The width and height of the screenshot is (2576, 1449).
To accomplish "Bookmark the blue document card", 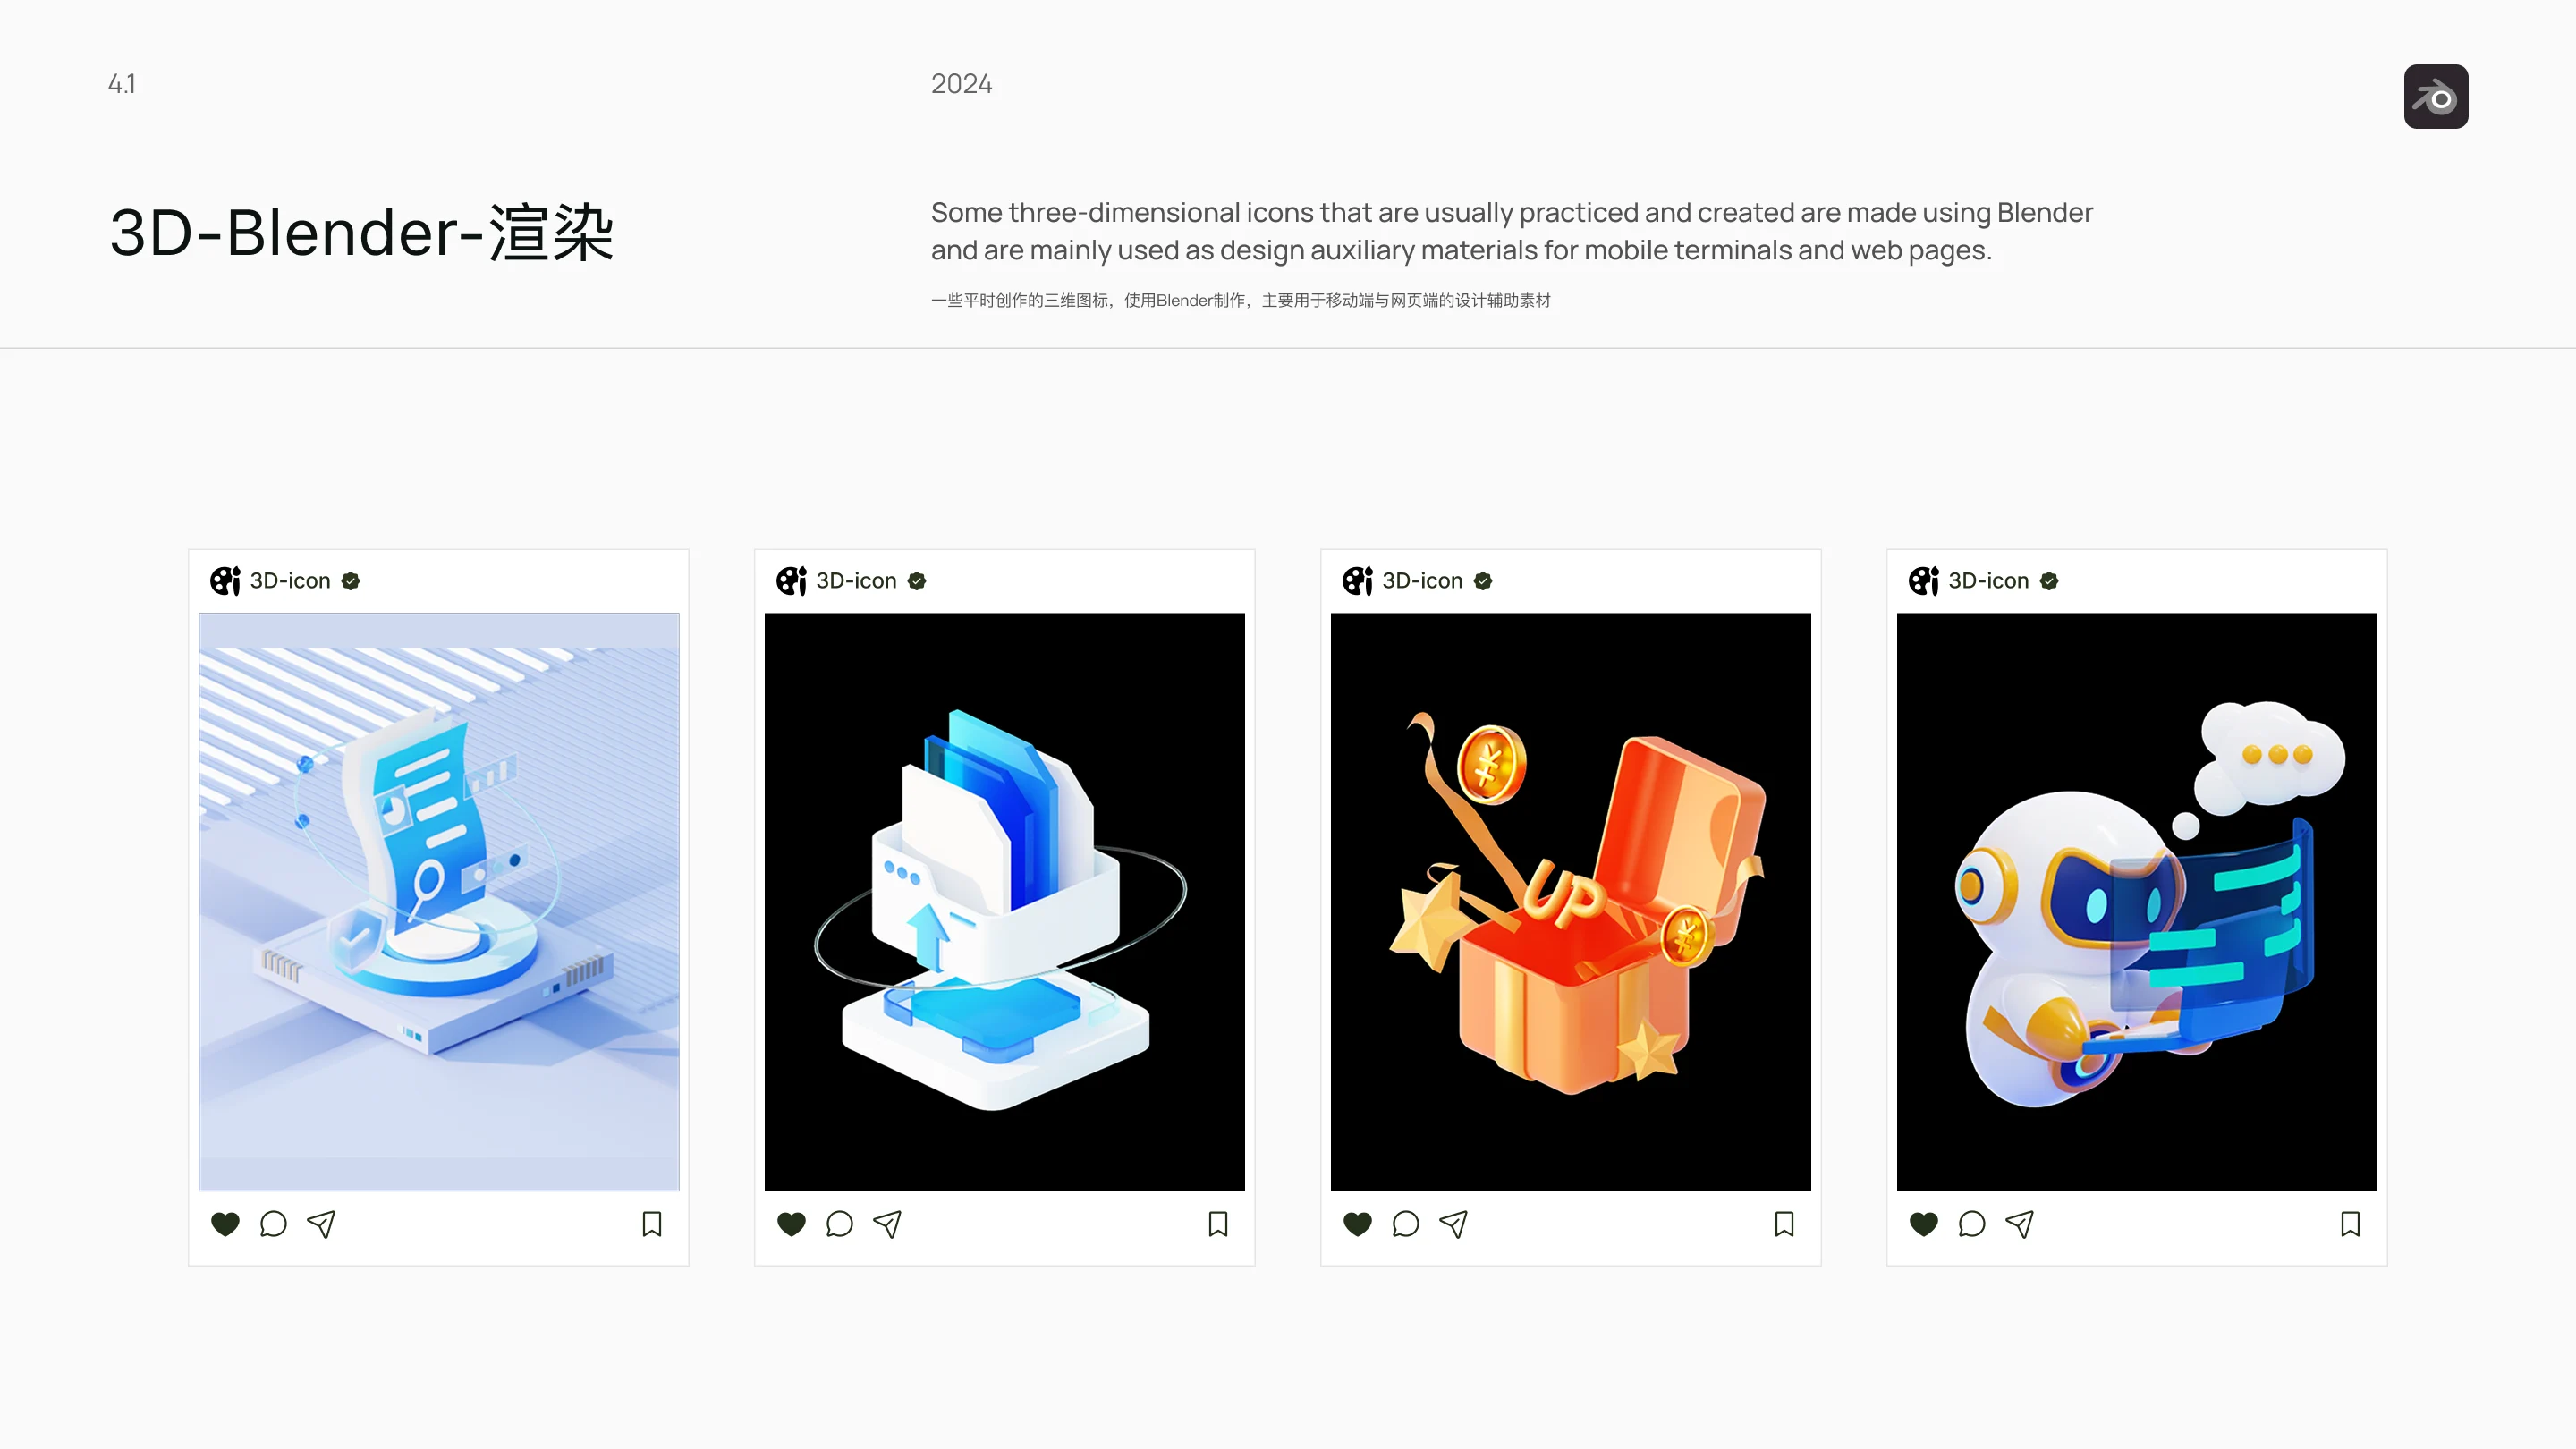I will point(652,1224).
